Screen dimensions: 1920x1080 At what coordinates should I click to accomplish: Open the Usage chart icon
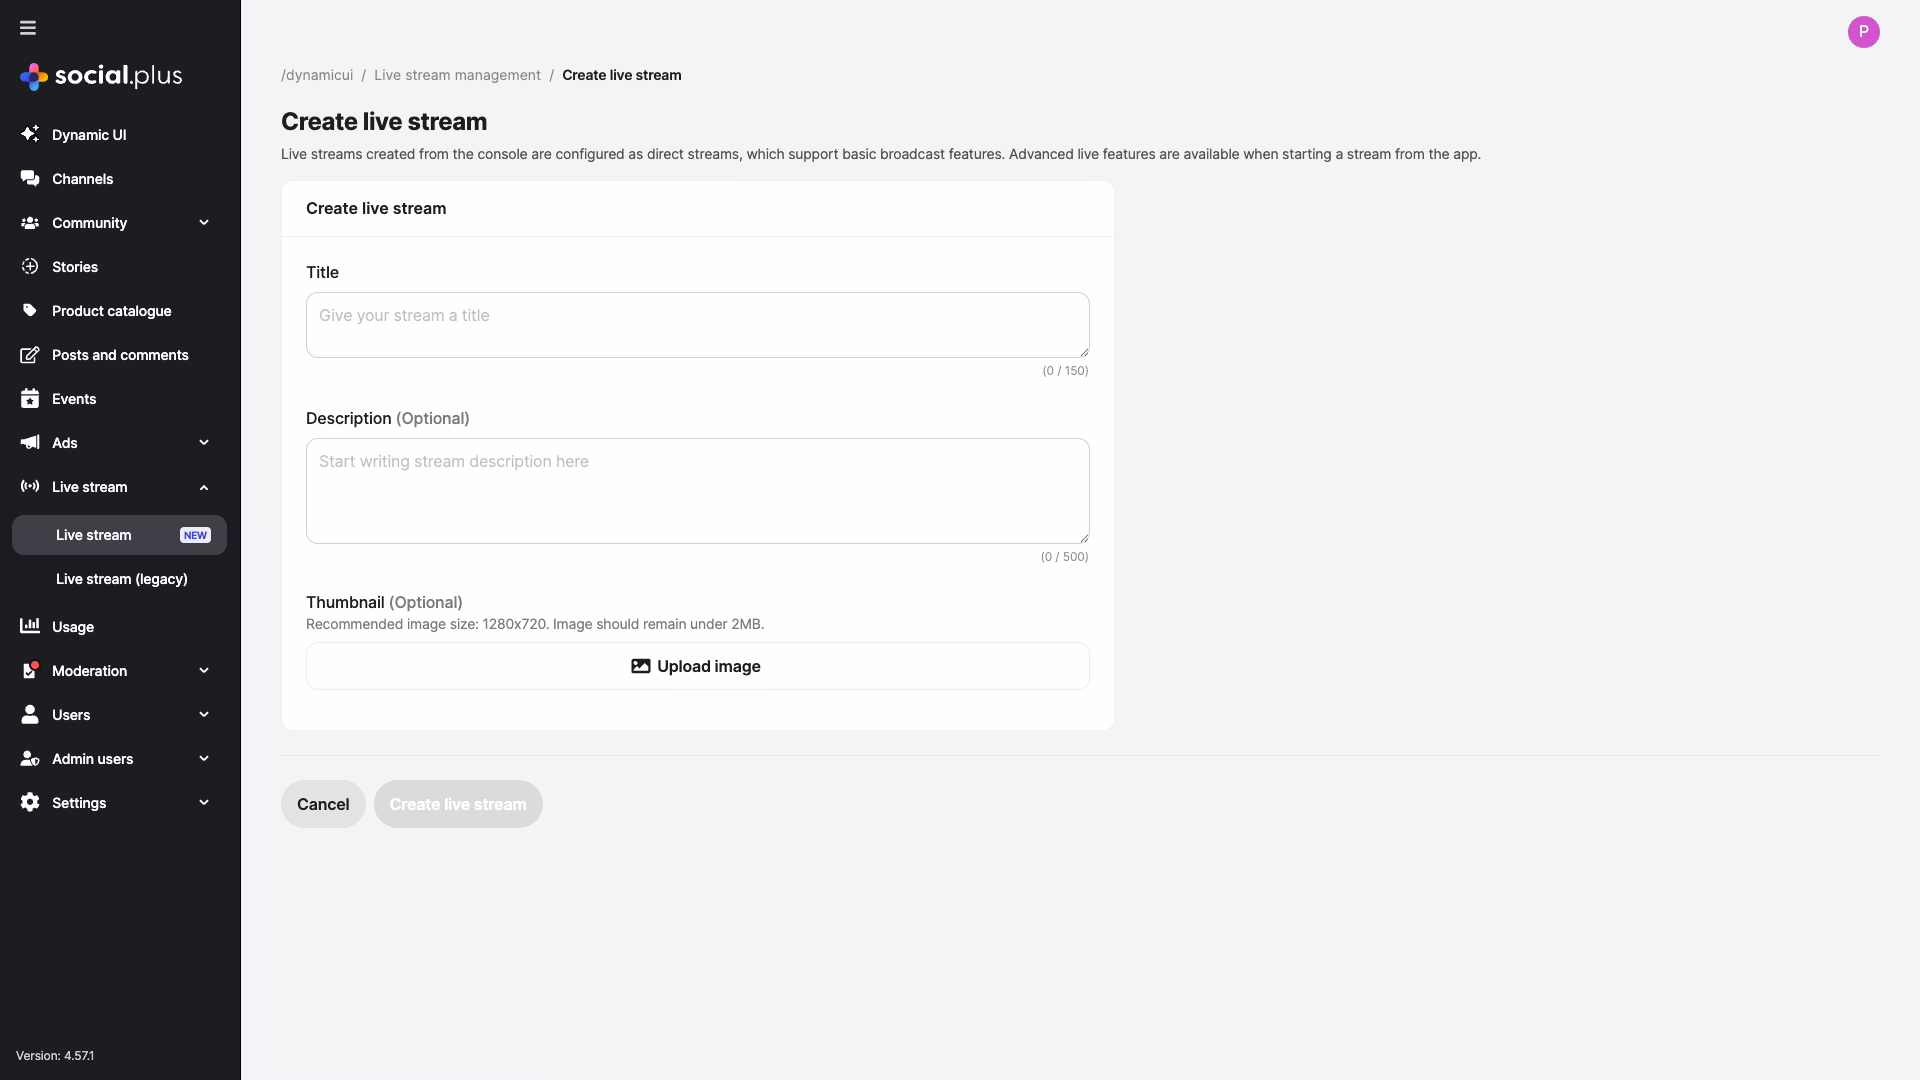coord(30,627)
